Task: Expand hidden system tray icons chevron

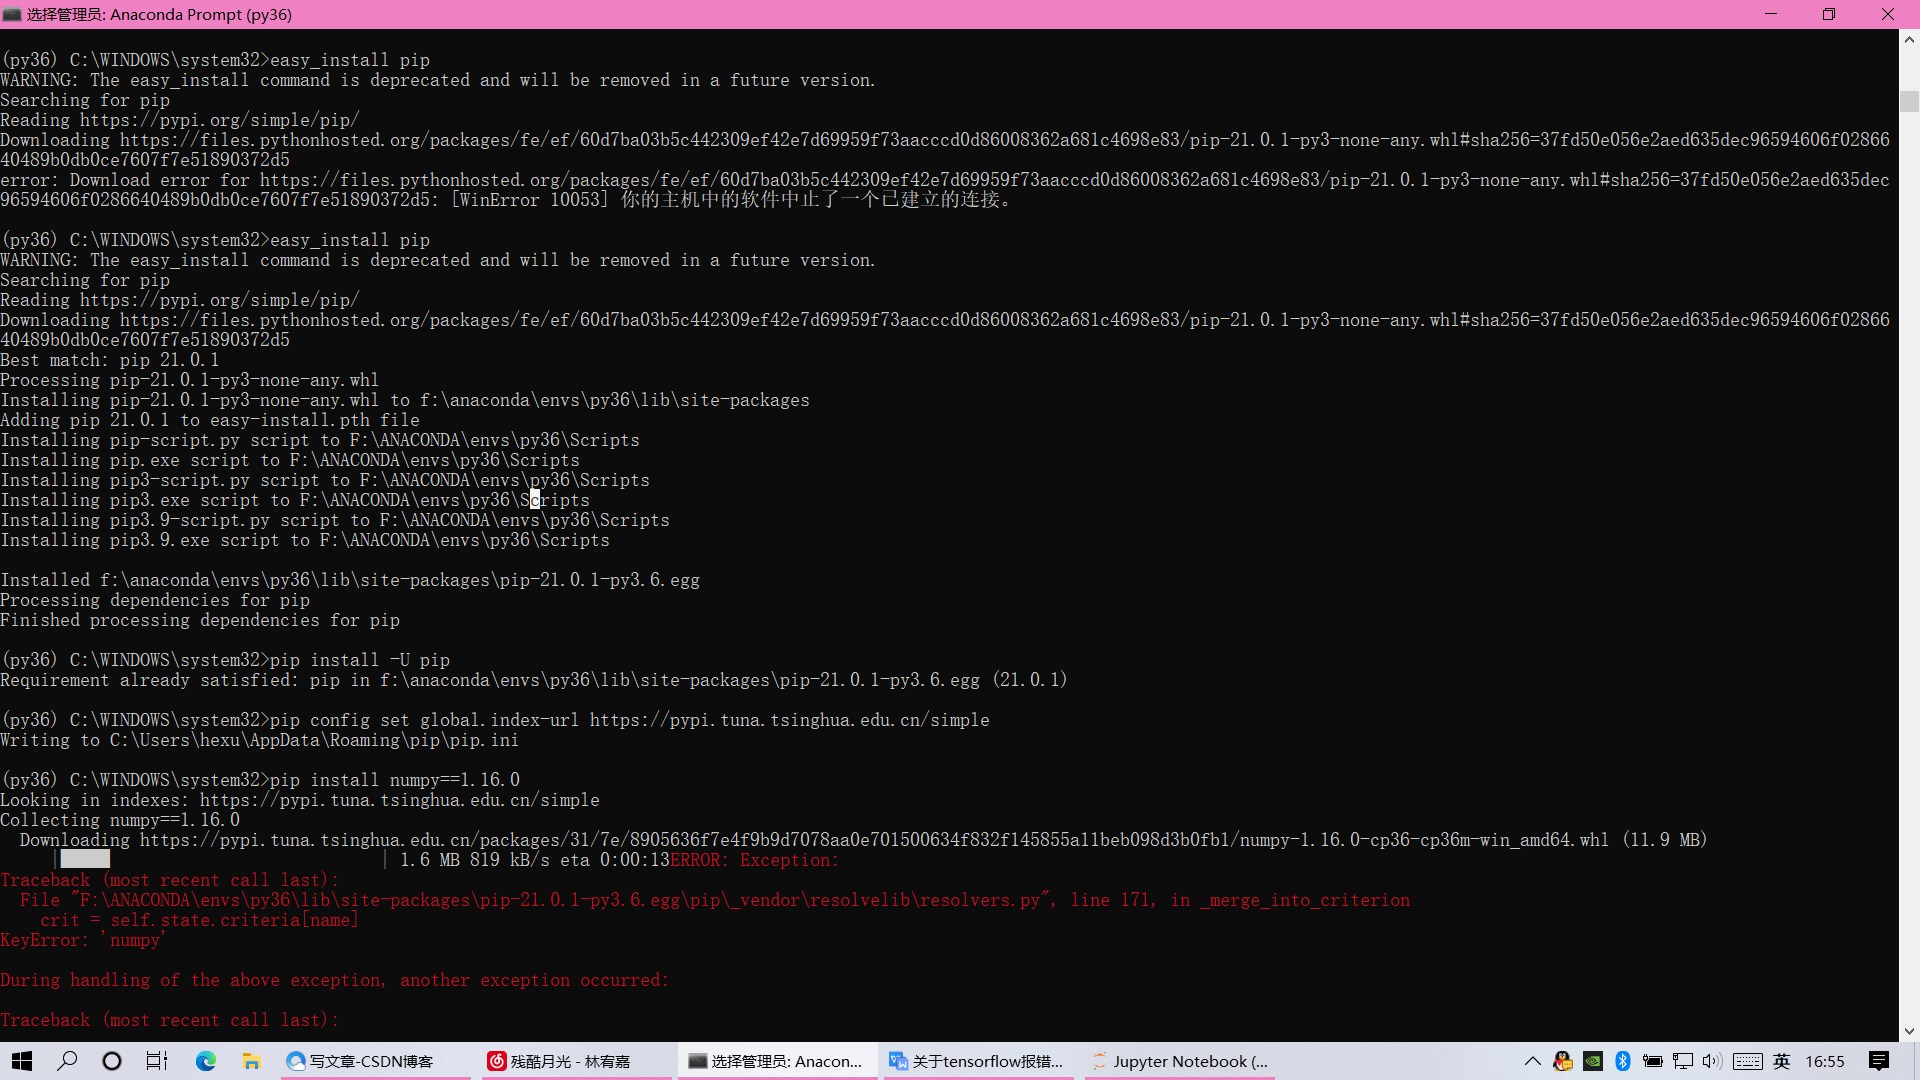Action: coord(1532,1061)
